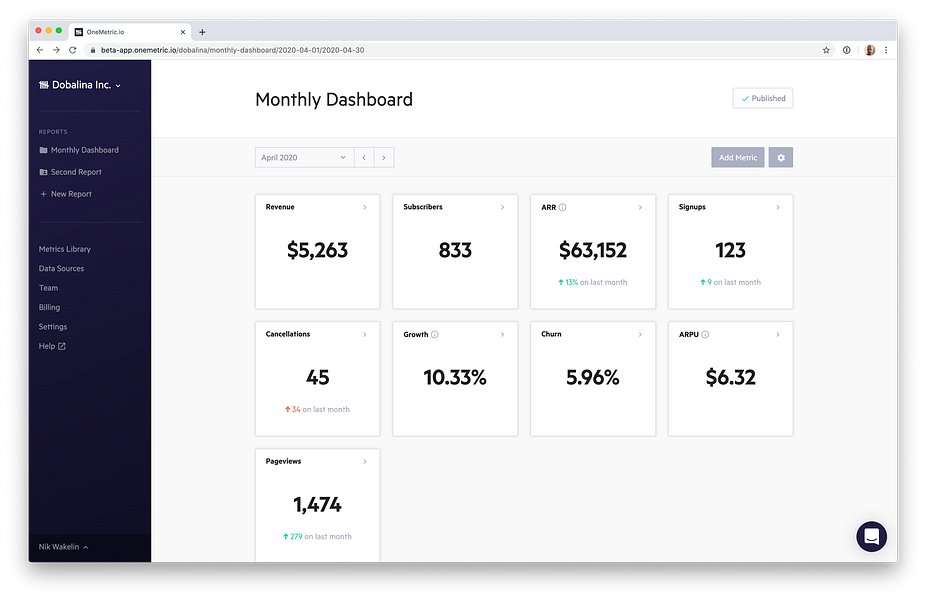
Task: Reload the page in browser
Action: coord(73,50)
